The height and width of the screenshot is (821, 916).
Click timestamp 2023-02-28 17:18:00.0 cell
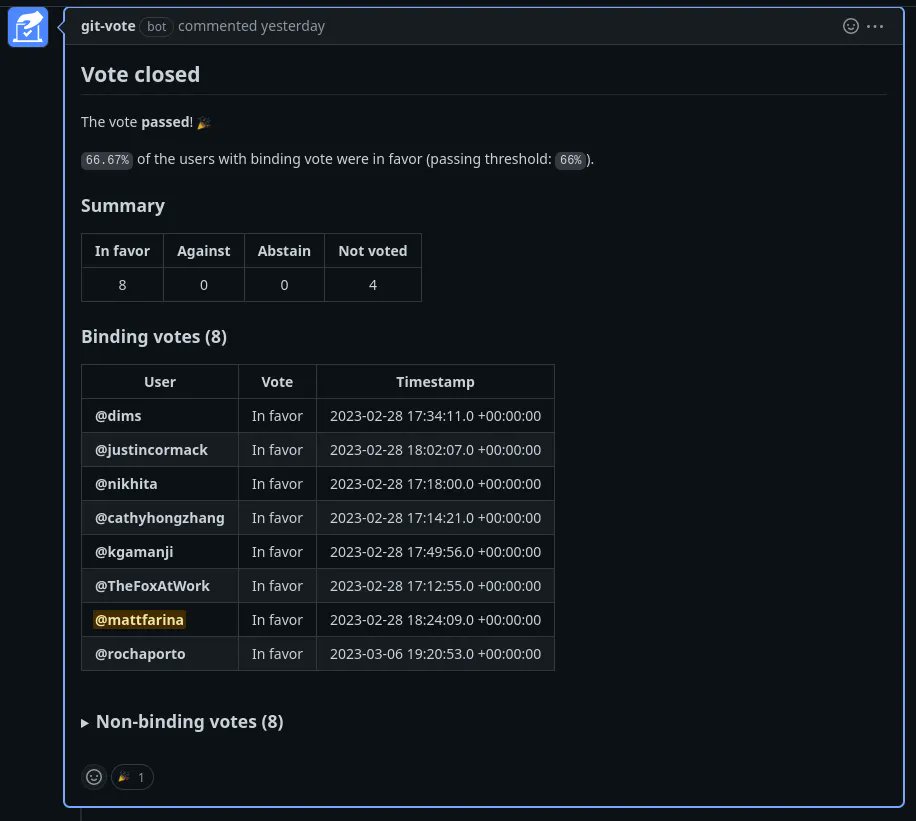point(435,484)
